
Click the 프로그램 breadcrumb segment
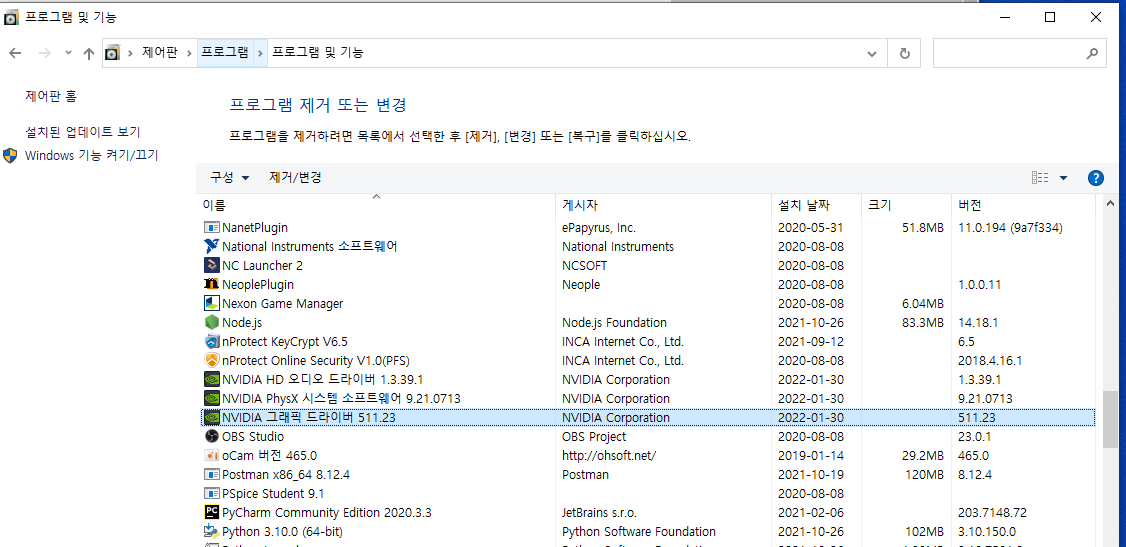(x=225, y=52)
